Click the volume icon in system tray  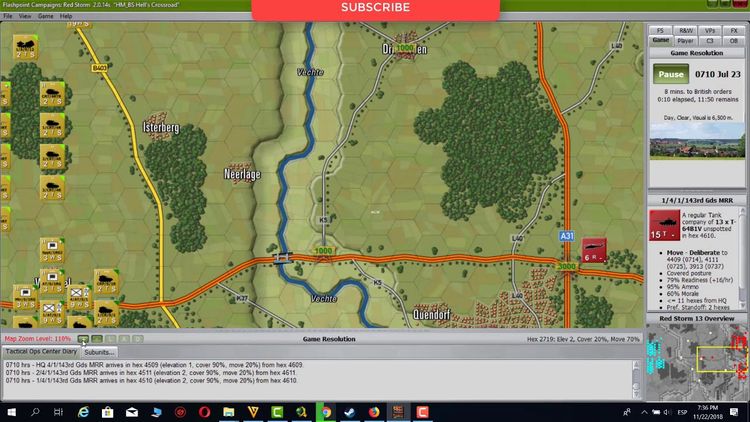coord(668,412)
